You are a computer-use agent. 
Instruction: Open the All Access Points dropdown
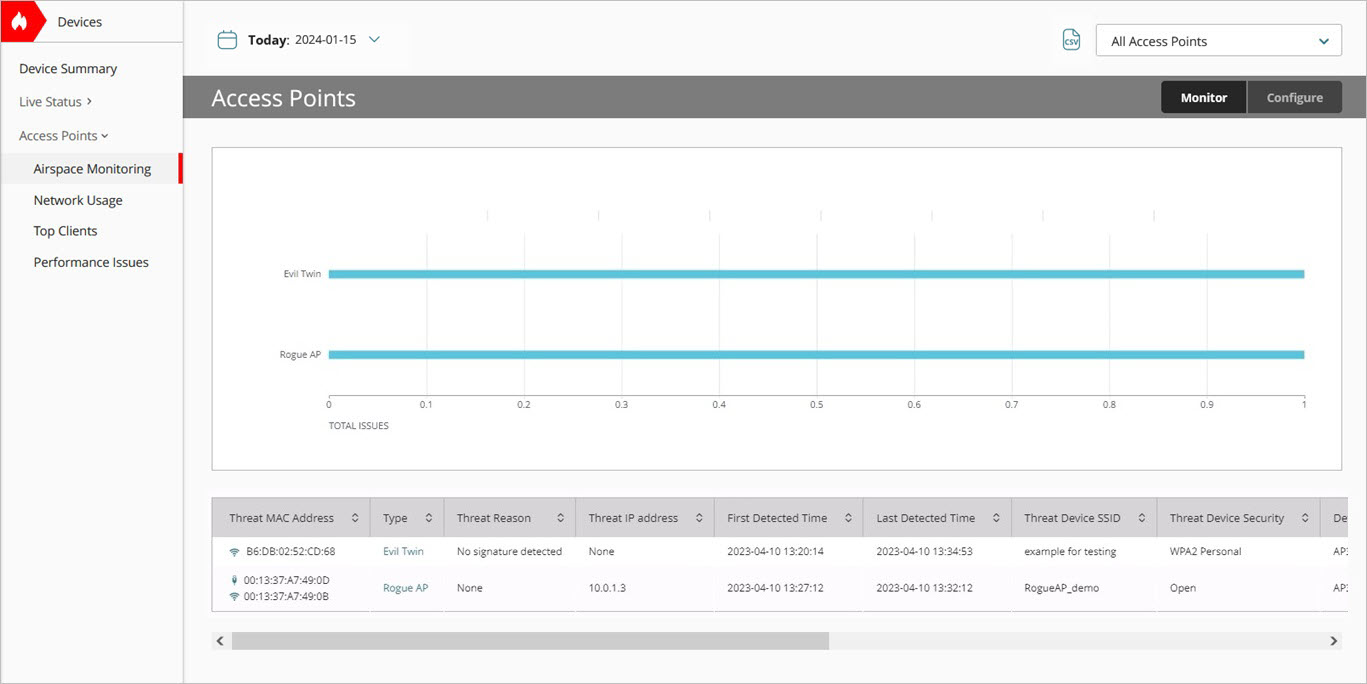[1218, 40]
